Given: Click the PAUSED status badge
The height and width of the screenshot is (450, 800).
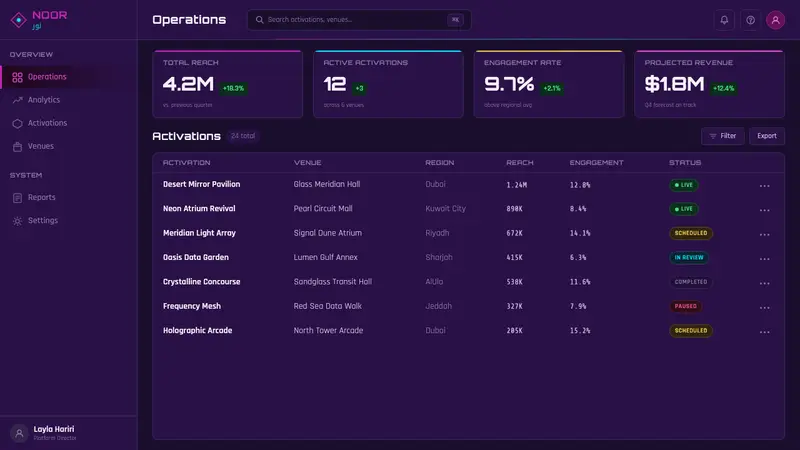Looking at the screenshot, I should tap(685, 307).
